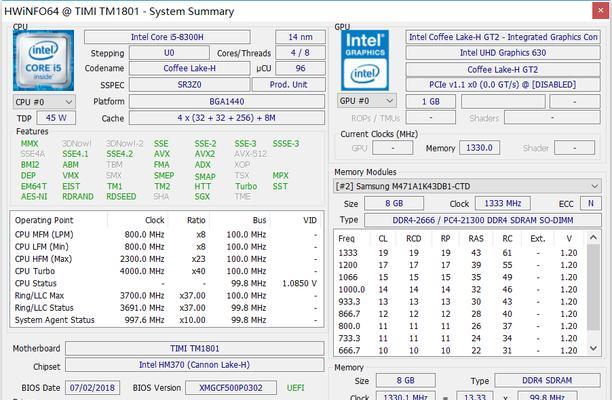
Task: Click the module Clock 1333 MHz field
Action: 503,203
